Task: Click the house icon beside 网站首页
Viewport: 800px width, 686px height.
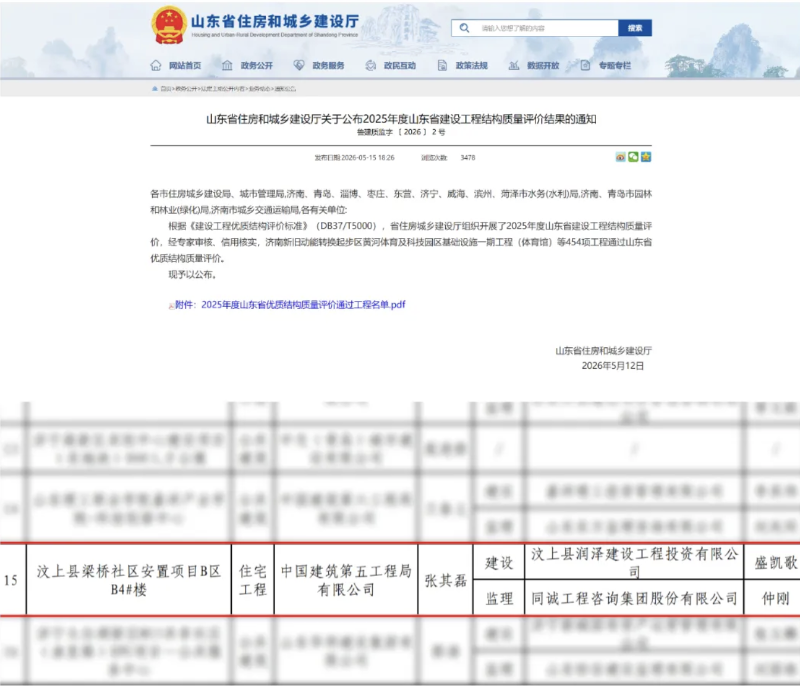Action: tap(156, 65)
